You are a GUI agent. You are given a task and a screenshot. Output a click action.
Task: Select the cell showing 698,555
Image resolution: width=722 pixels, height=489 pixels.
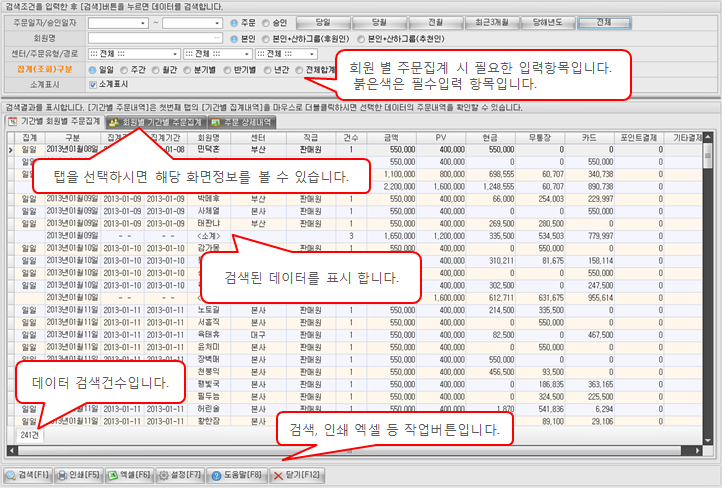490,174
